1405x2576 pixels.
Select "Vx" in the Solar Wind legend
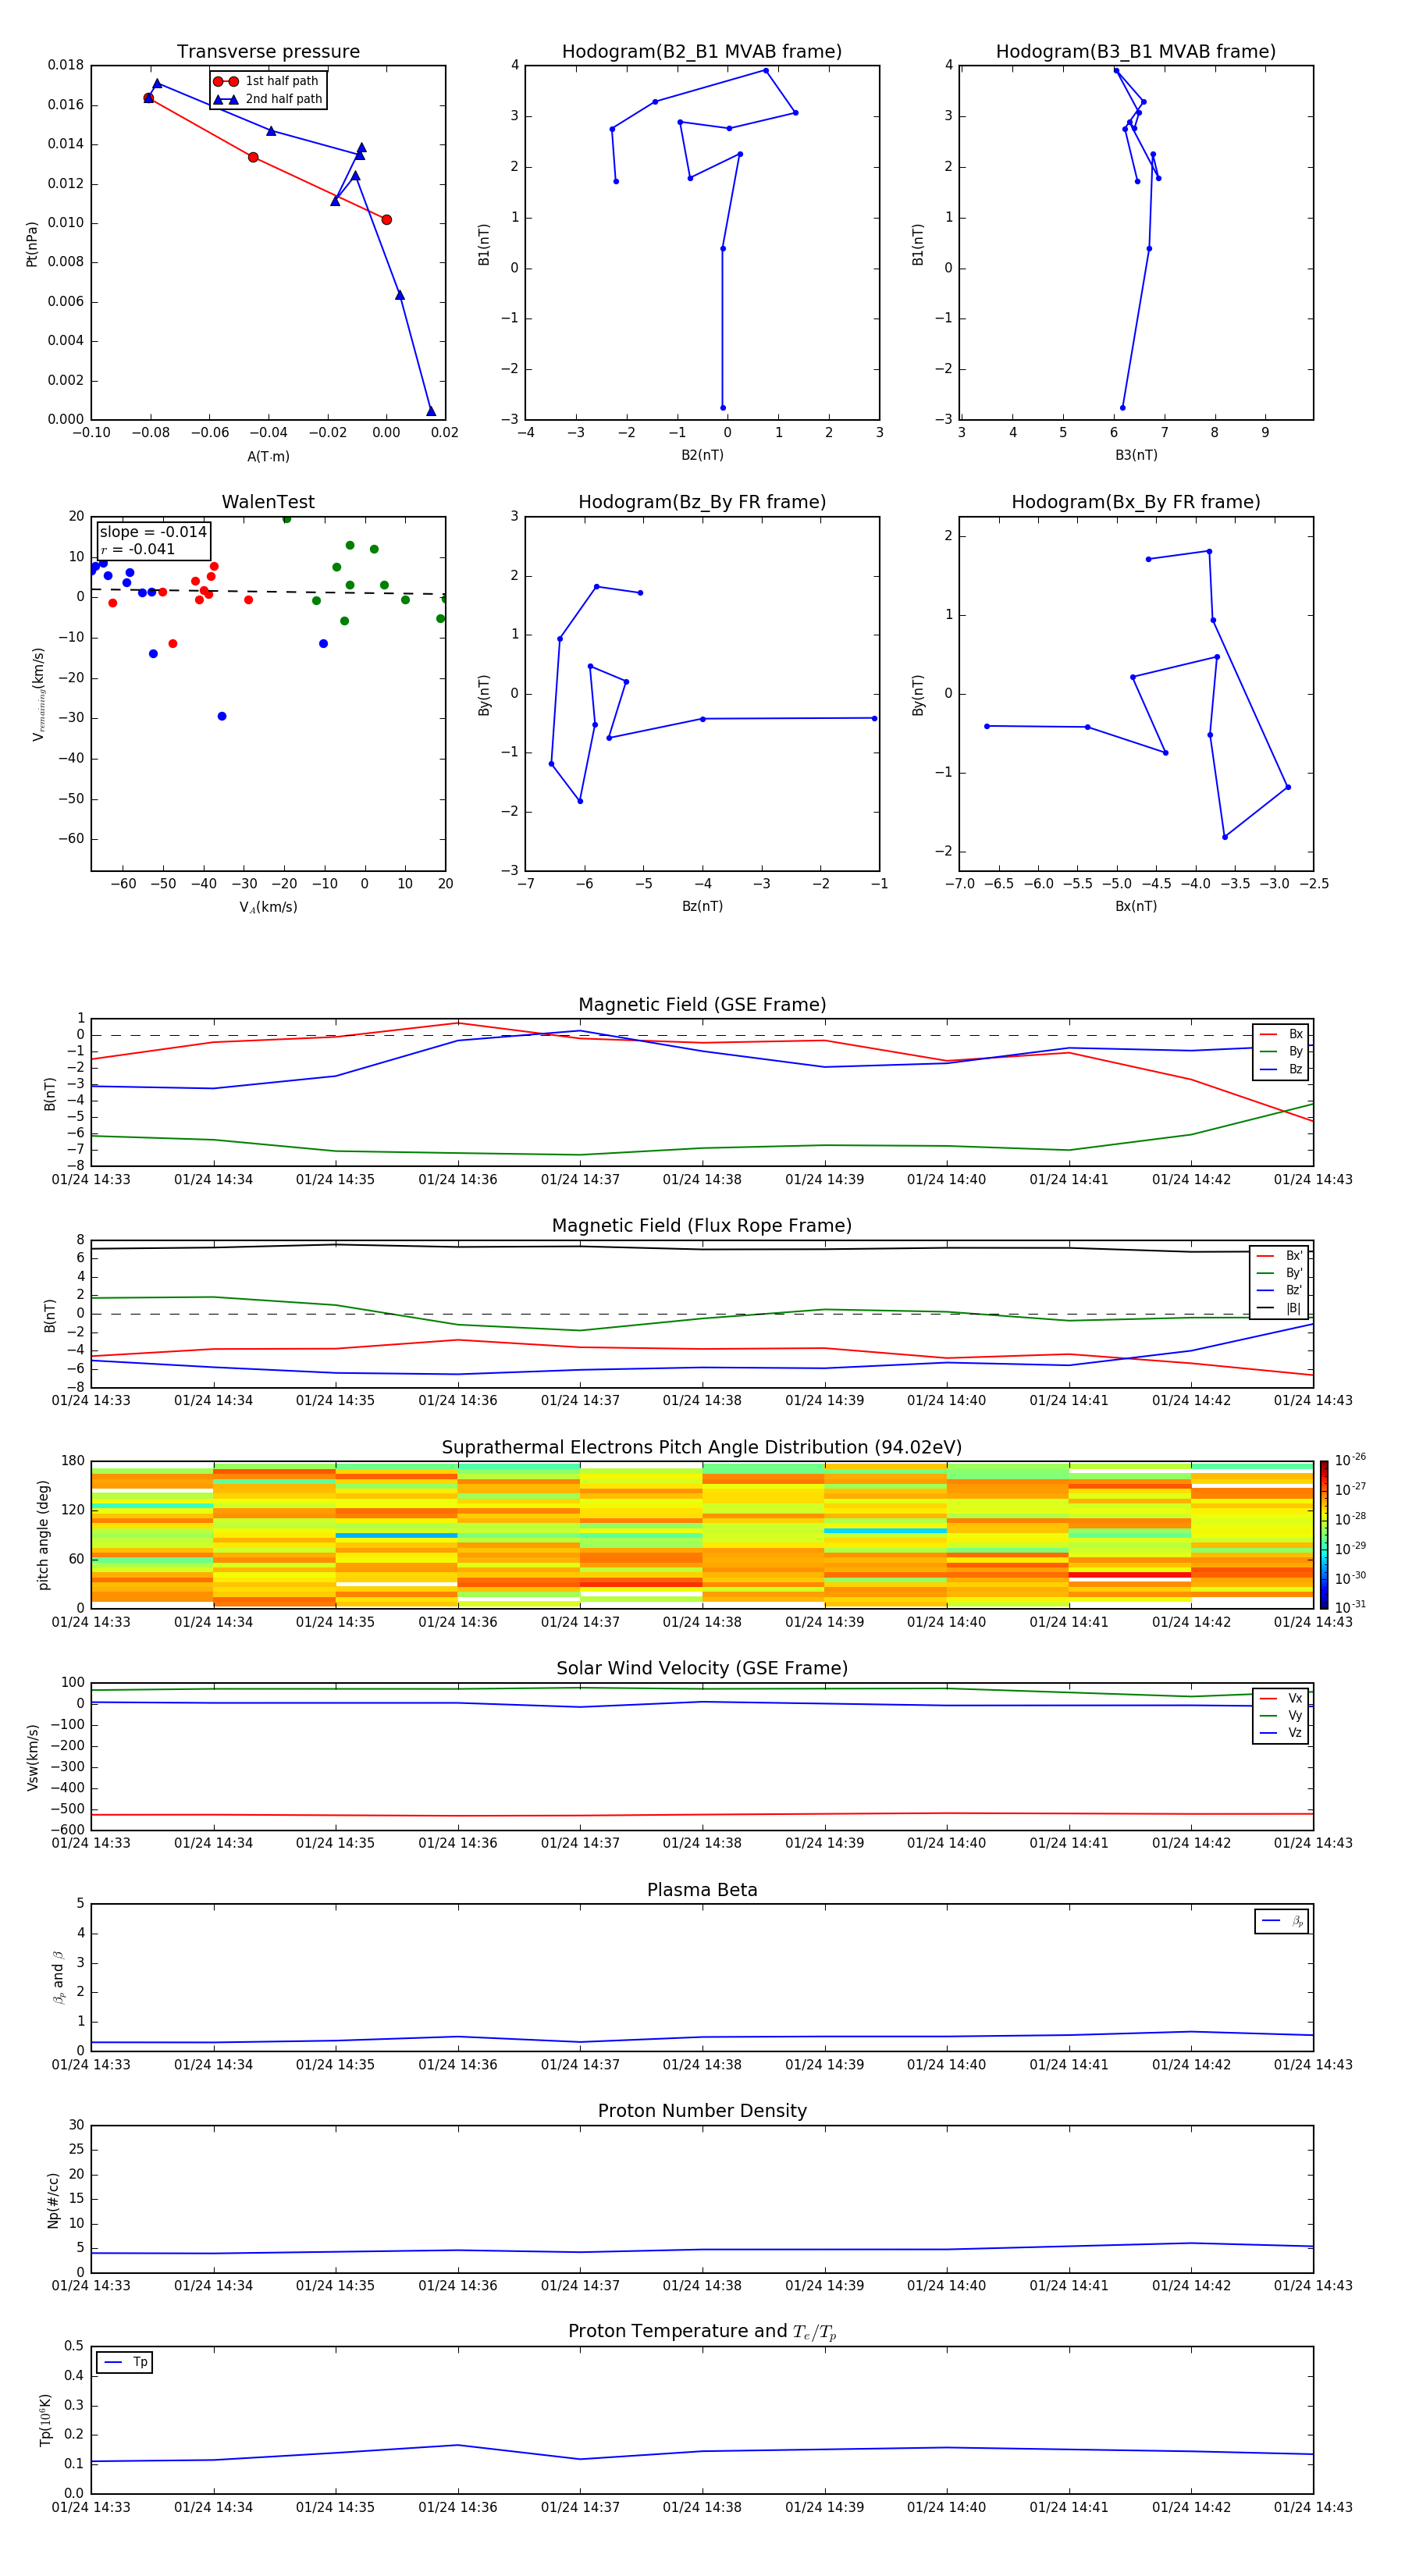(1281, 1698)
